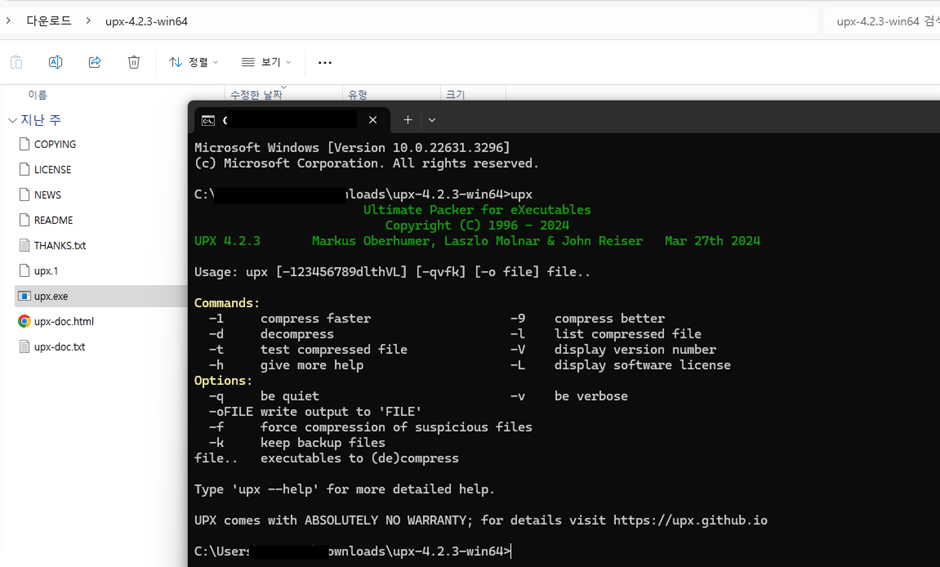Click the LICENSE file icon
This screenshot has height=567, width=940.
click(x=24, y=169)
